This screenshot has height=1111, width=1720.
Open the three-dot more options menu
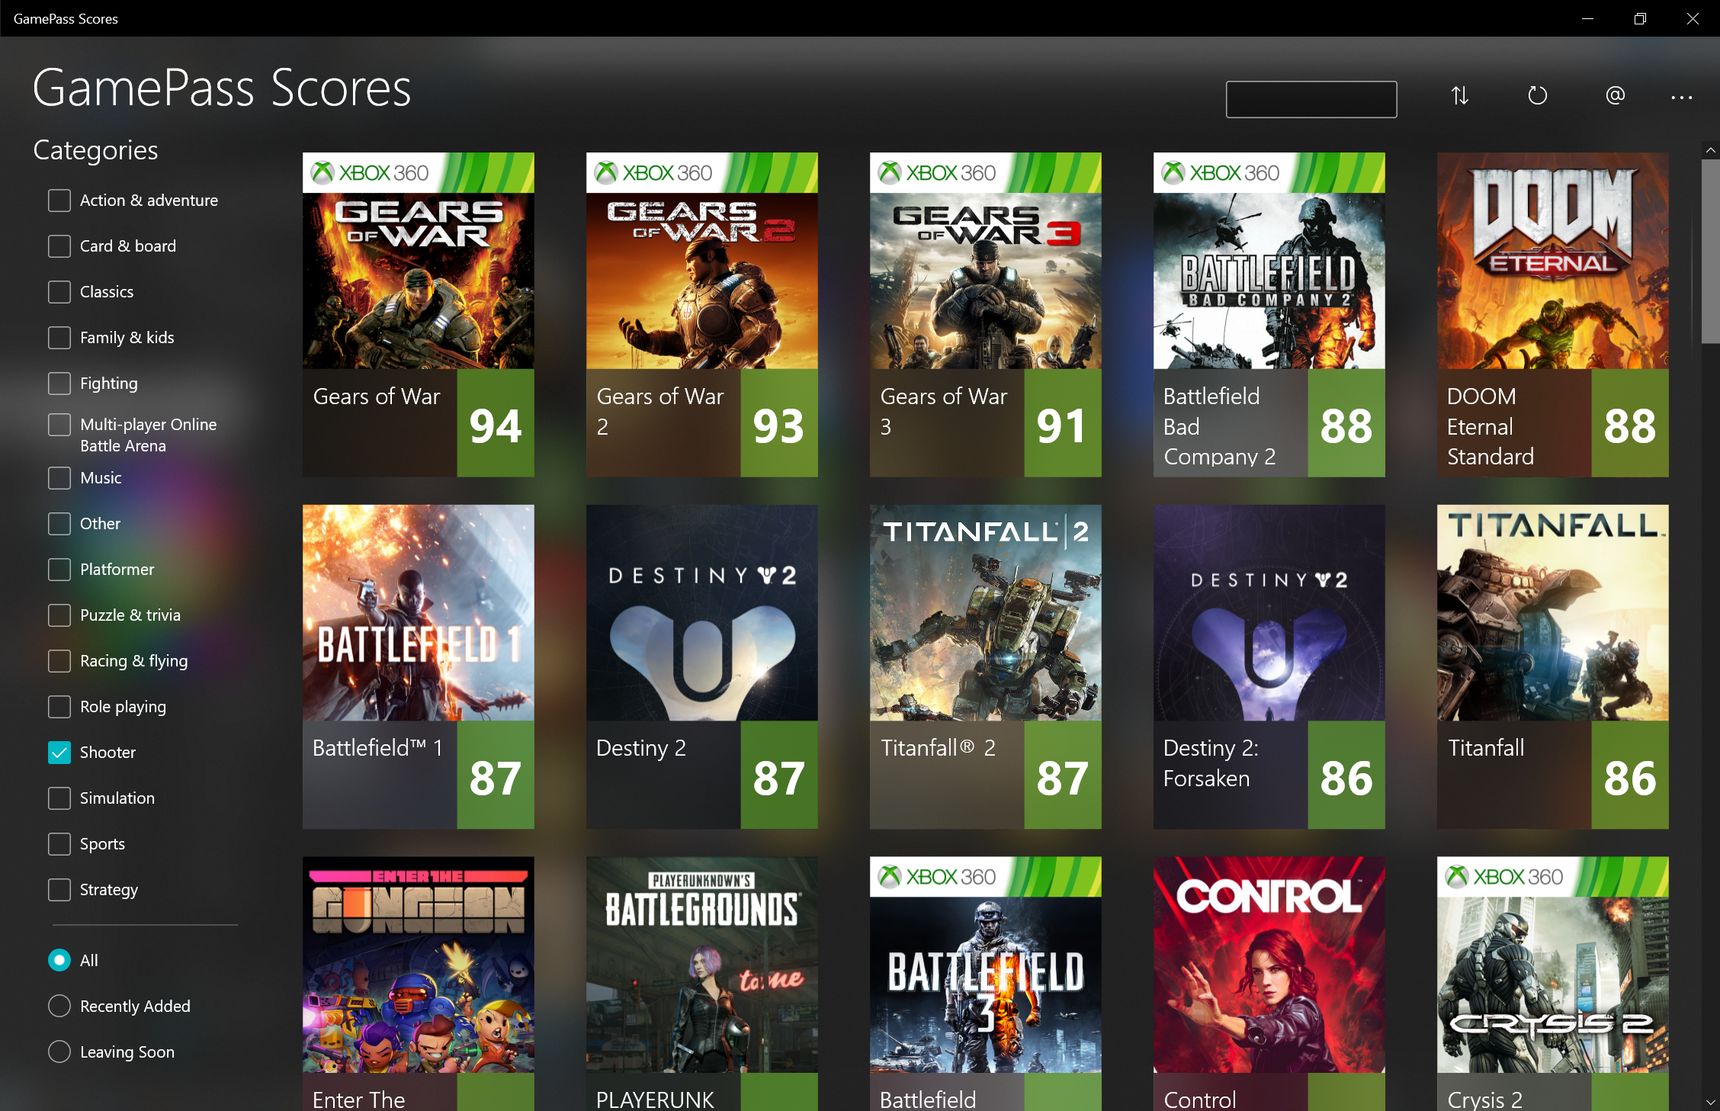tap(1682, 97)
